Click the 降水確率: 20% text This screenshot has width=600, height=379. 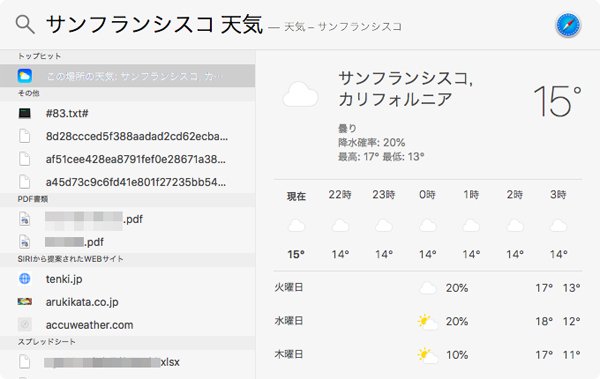[x=372, y=142]
